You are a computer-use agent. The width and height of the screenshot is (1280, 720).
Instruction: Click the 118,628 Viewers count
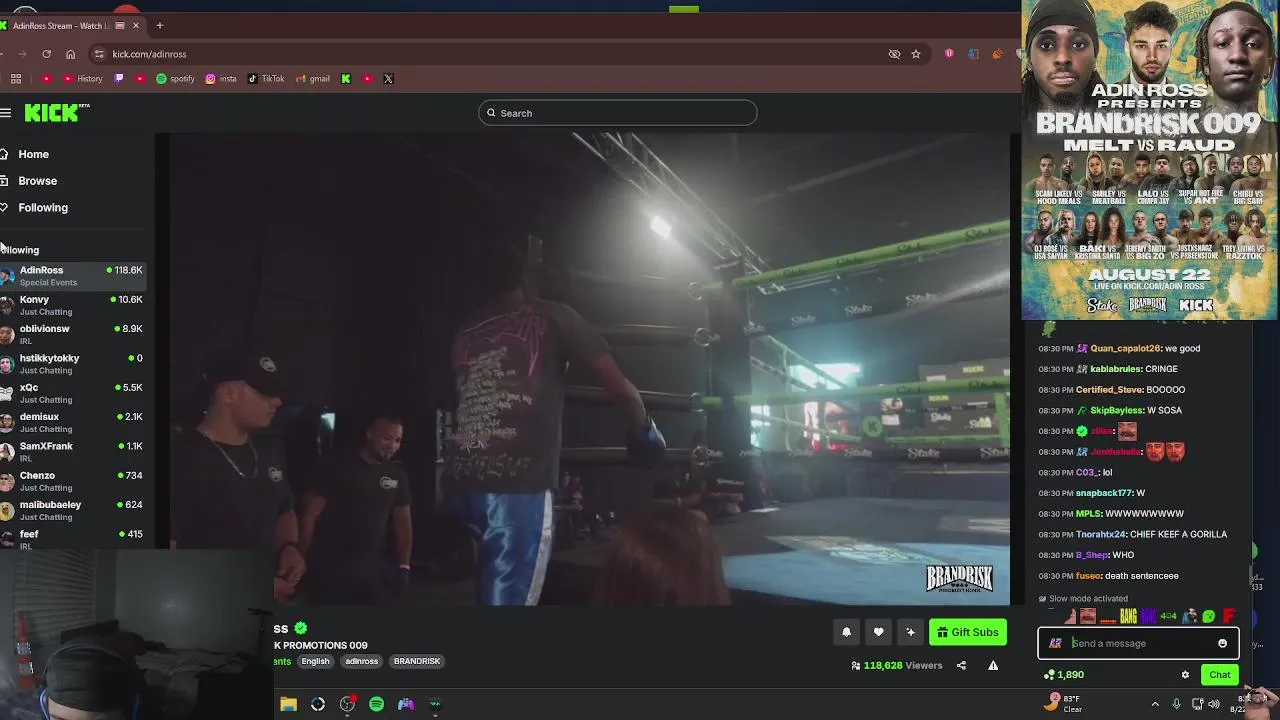click(897, 665)
